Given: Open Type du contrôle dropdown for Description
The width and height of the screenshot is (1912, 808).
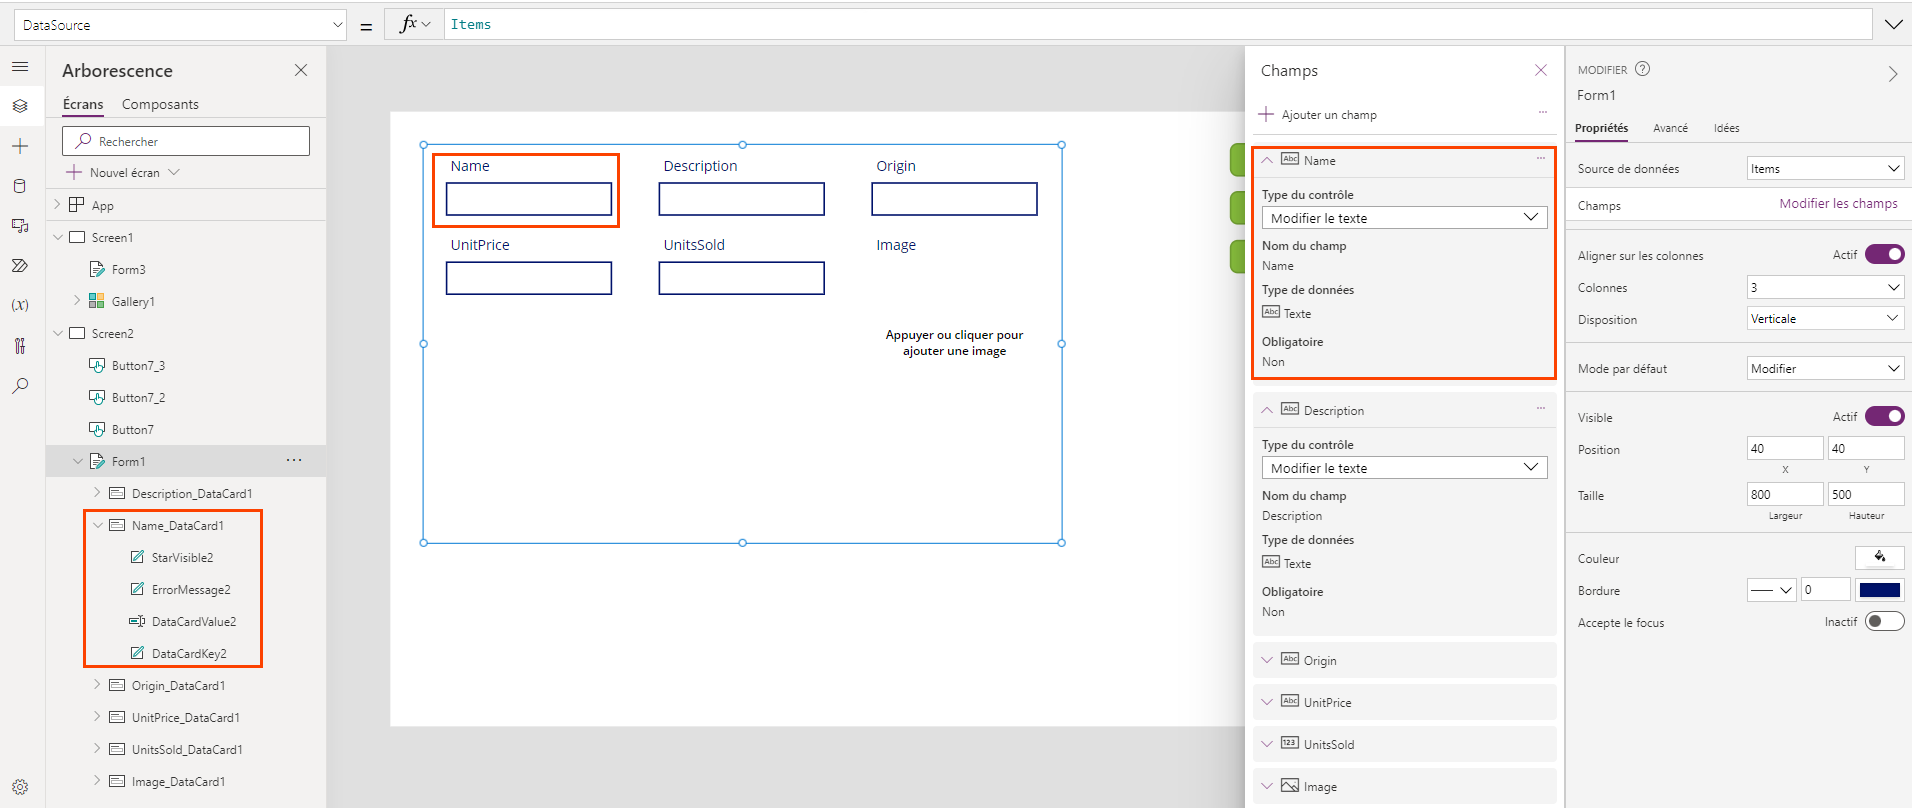Looking at the screenshot, I should 1404,467.
